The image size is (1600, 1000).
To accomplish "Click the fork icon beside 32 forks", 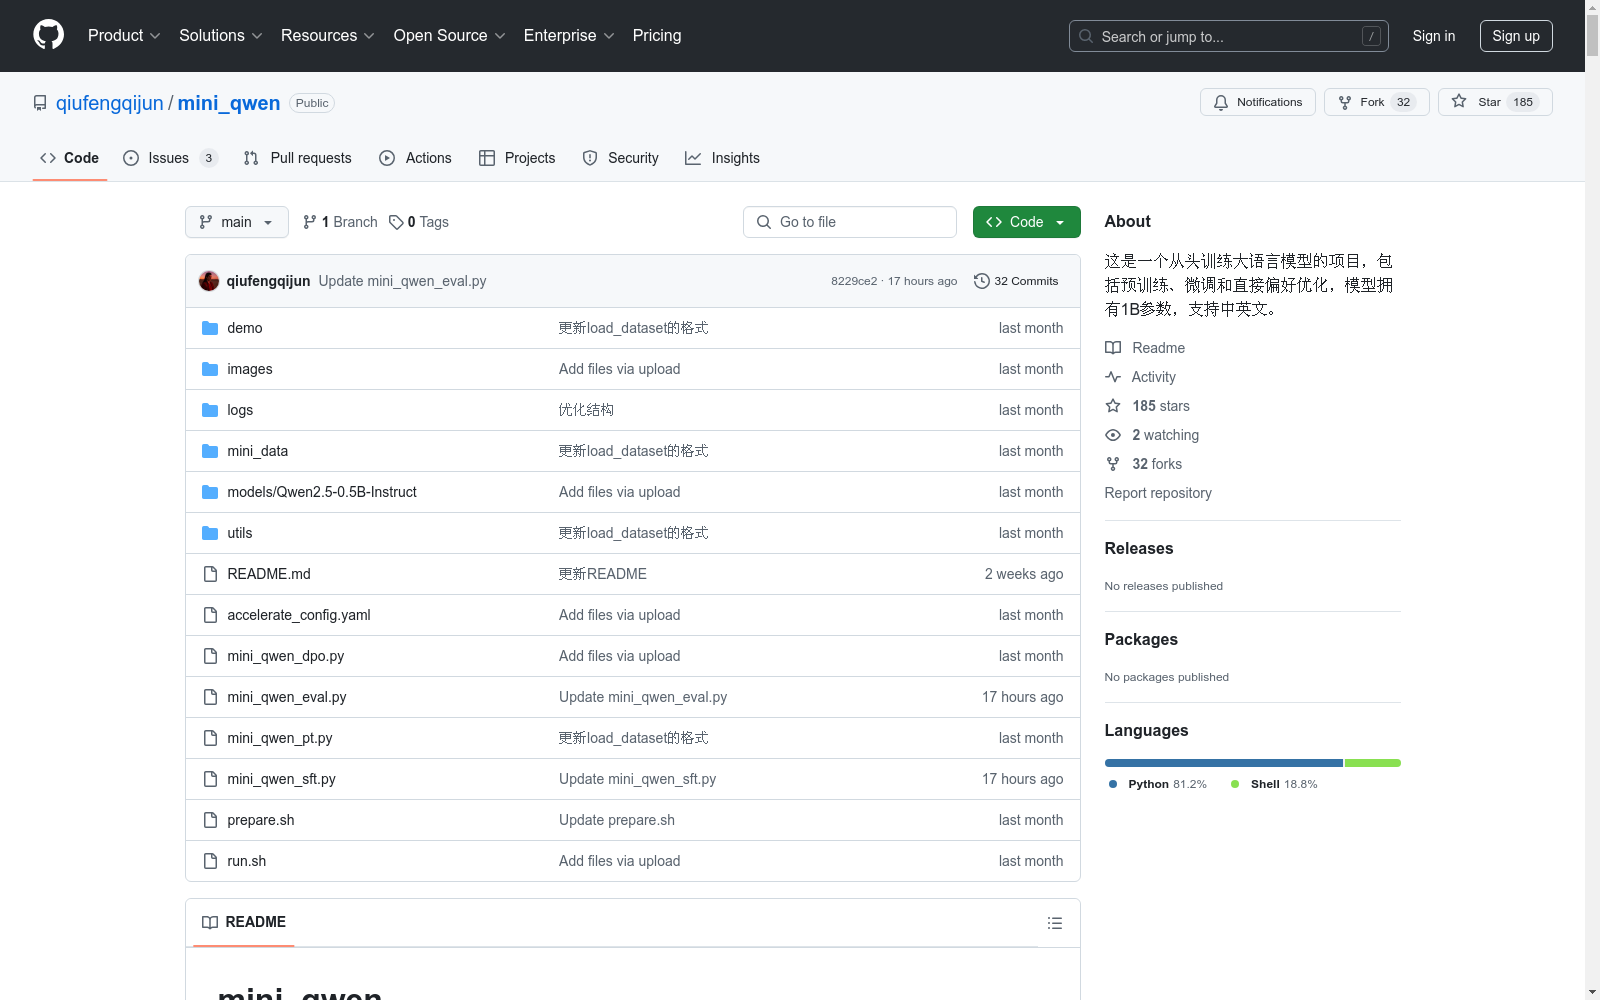I will (x=1113, y=464).
